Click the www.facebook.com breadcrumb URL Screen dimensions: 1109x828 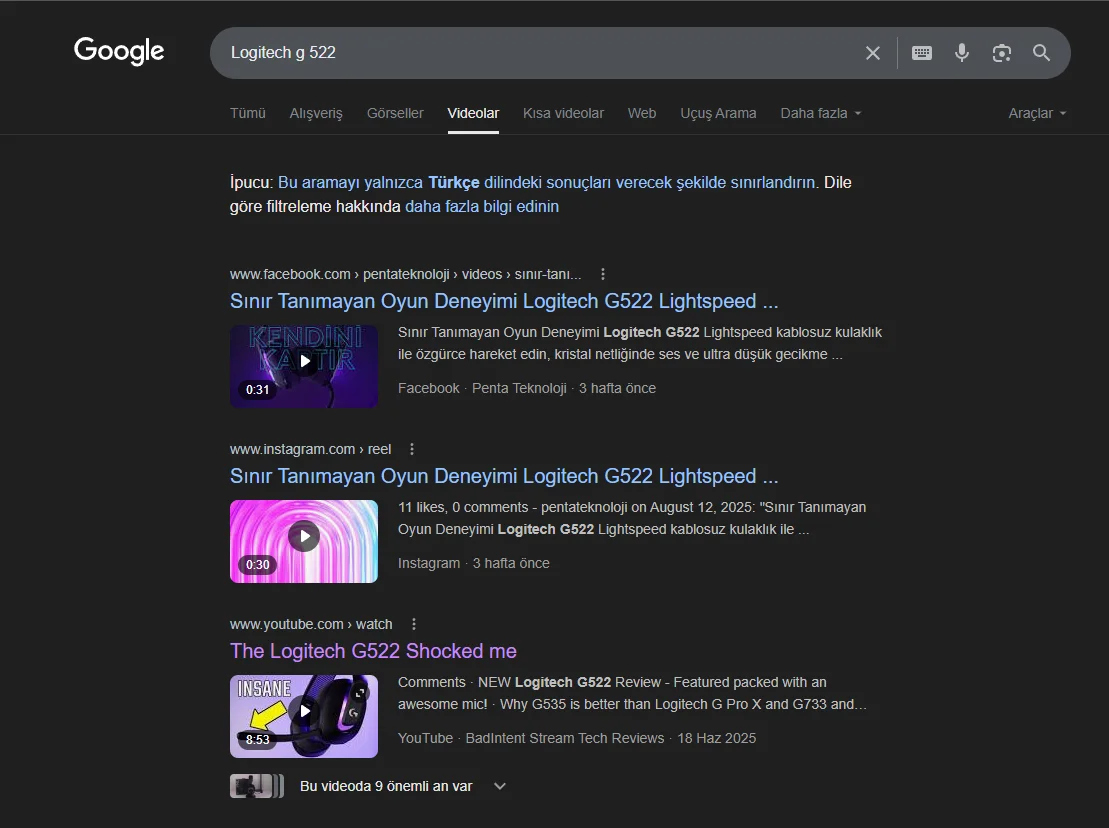click(405, 274)
